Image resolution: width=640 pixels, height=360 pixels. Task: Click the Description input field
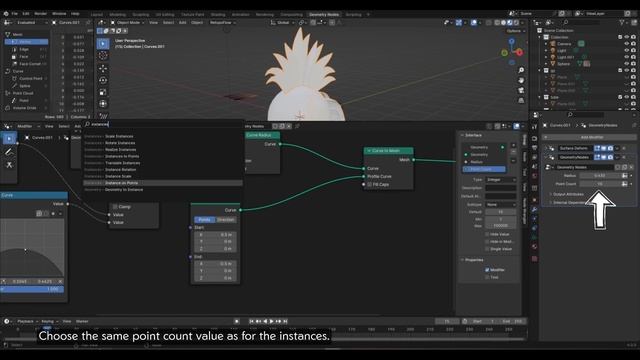point(501,188)
